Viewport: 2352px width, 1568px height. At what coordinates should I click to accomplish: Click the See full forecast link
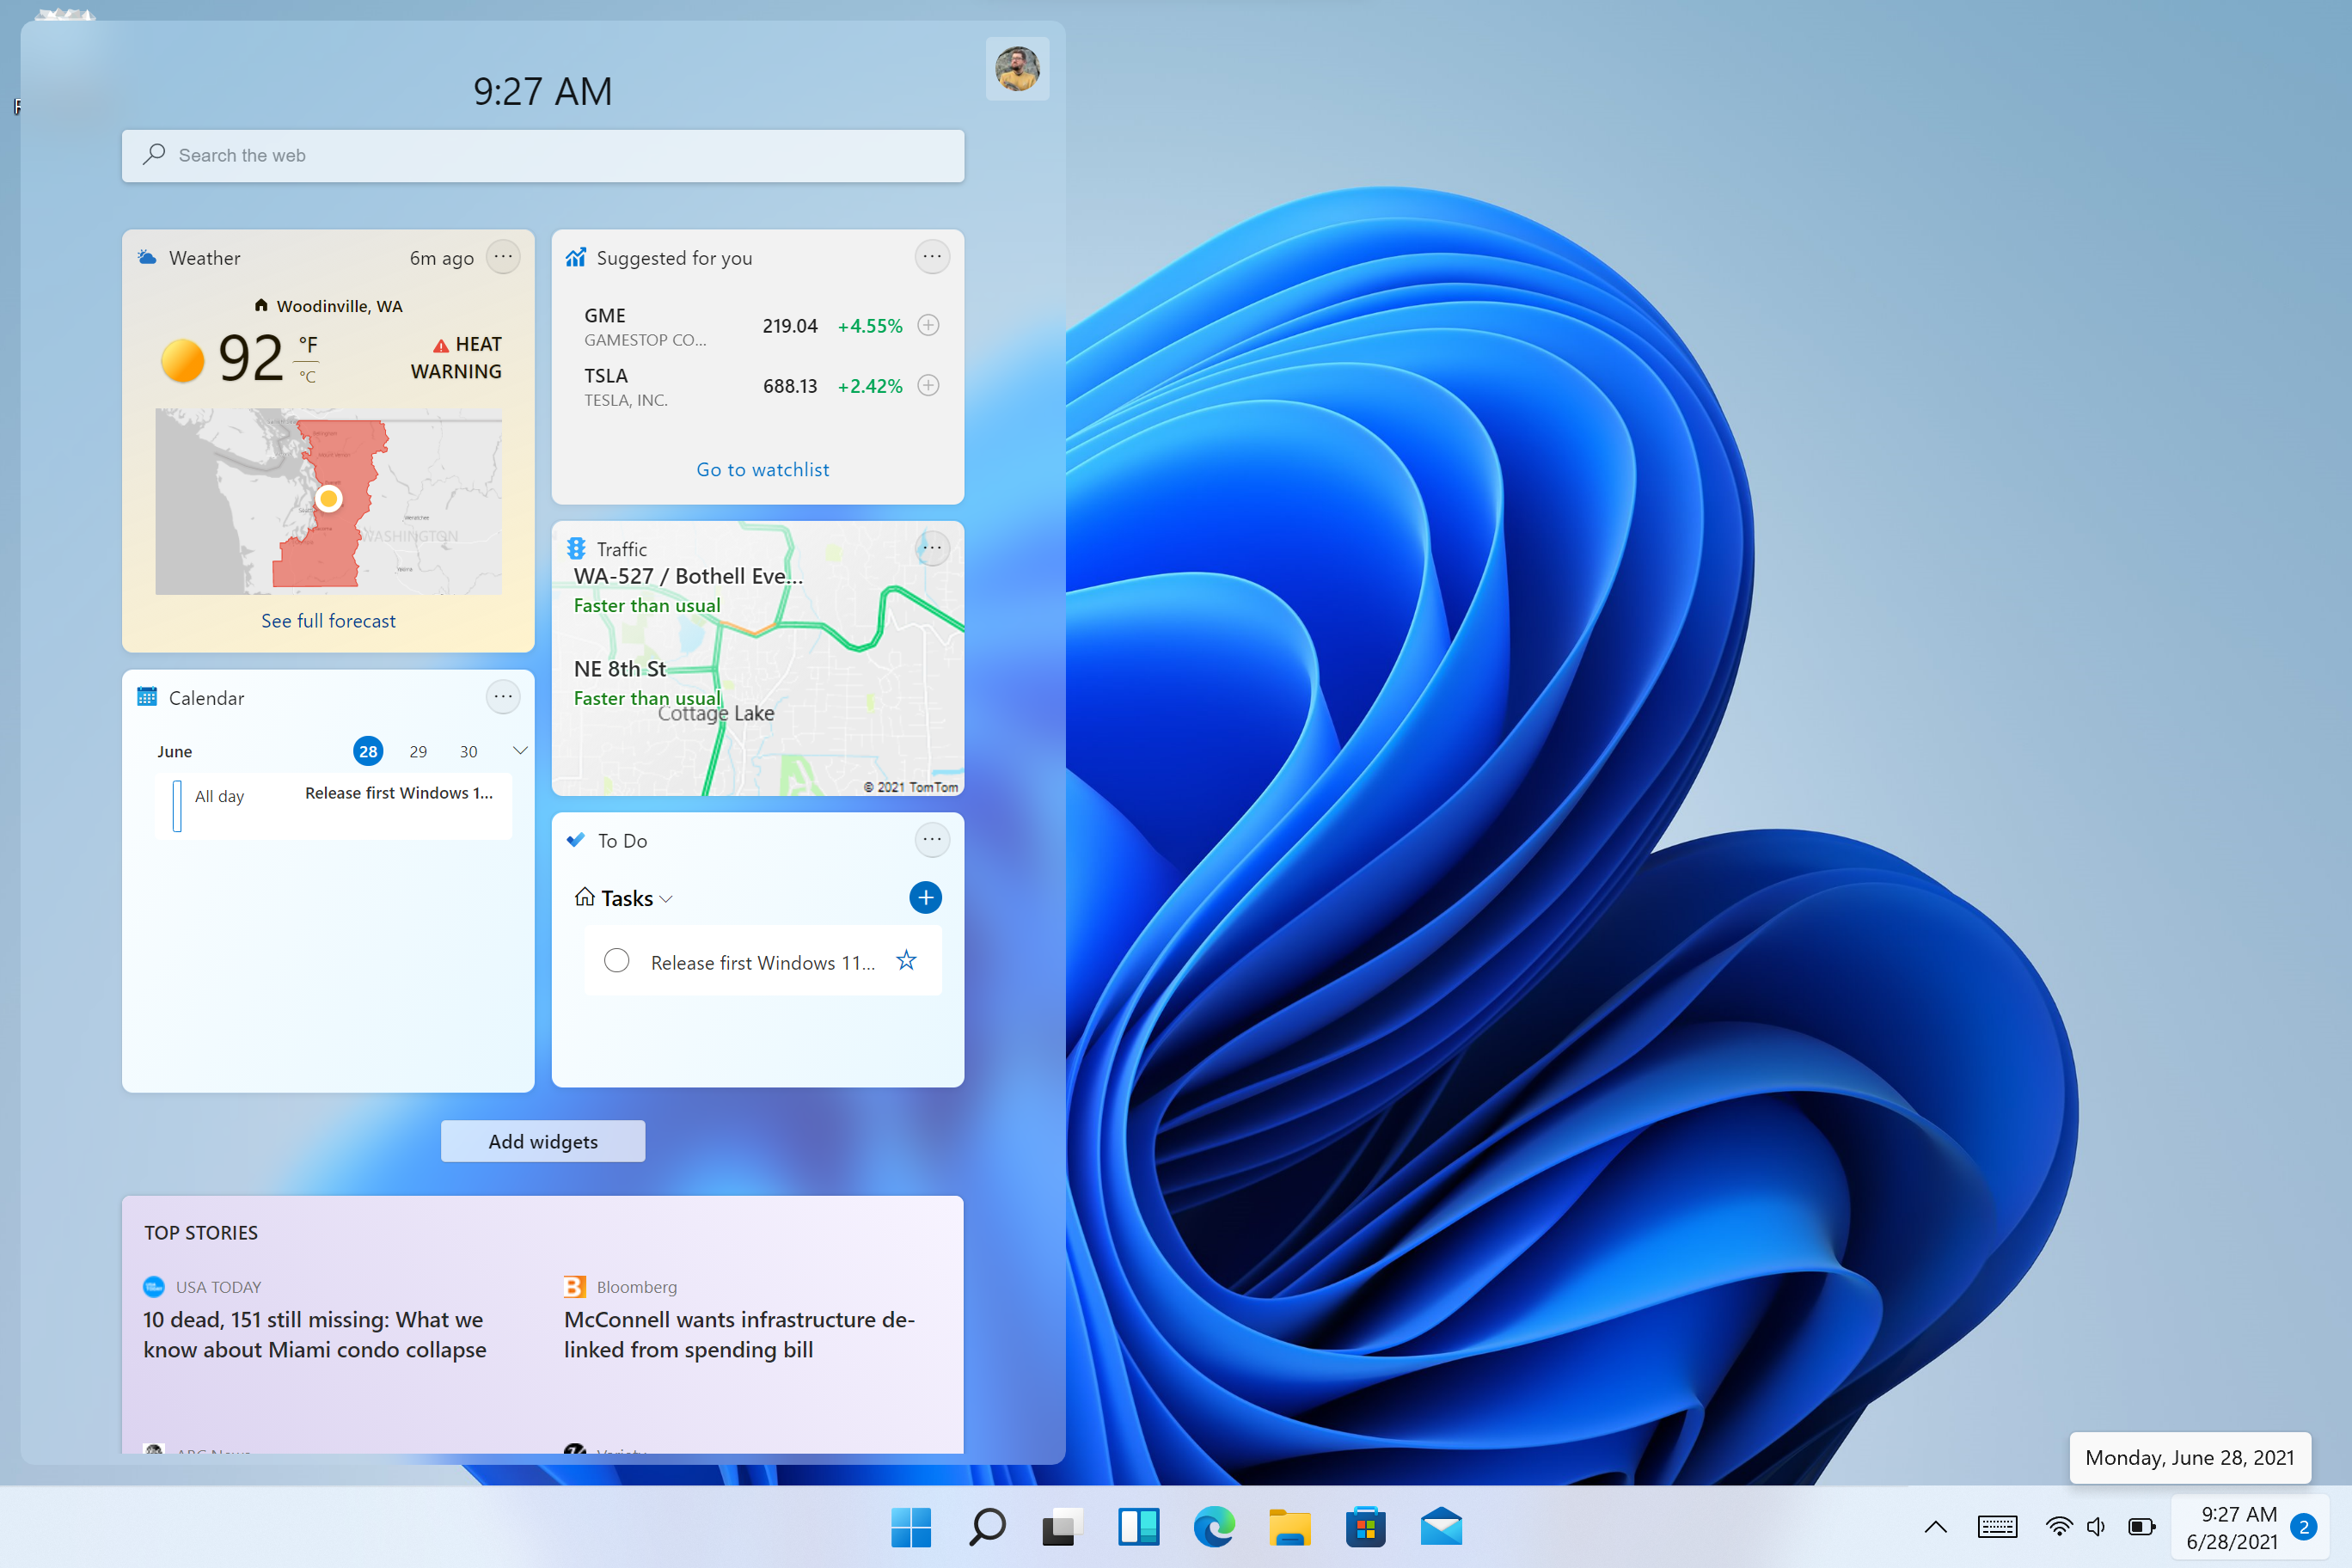pos(328,620)
